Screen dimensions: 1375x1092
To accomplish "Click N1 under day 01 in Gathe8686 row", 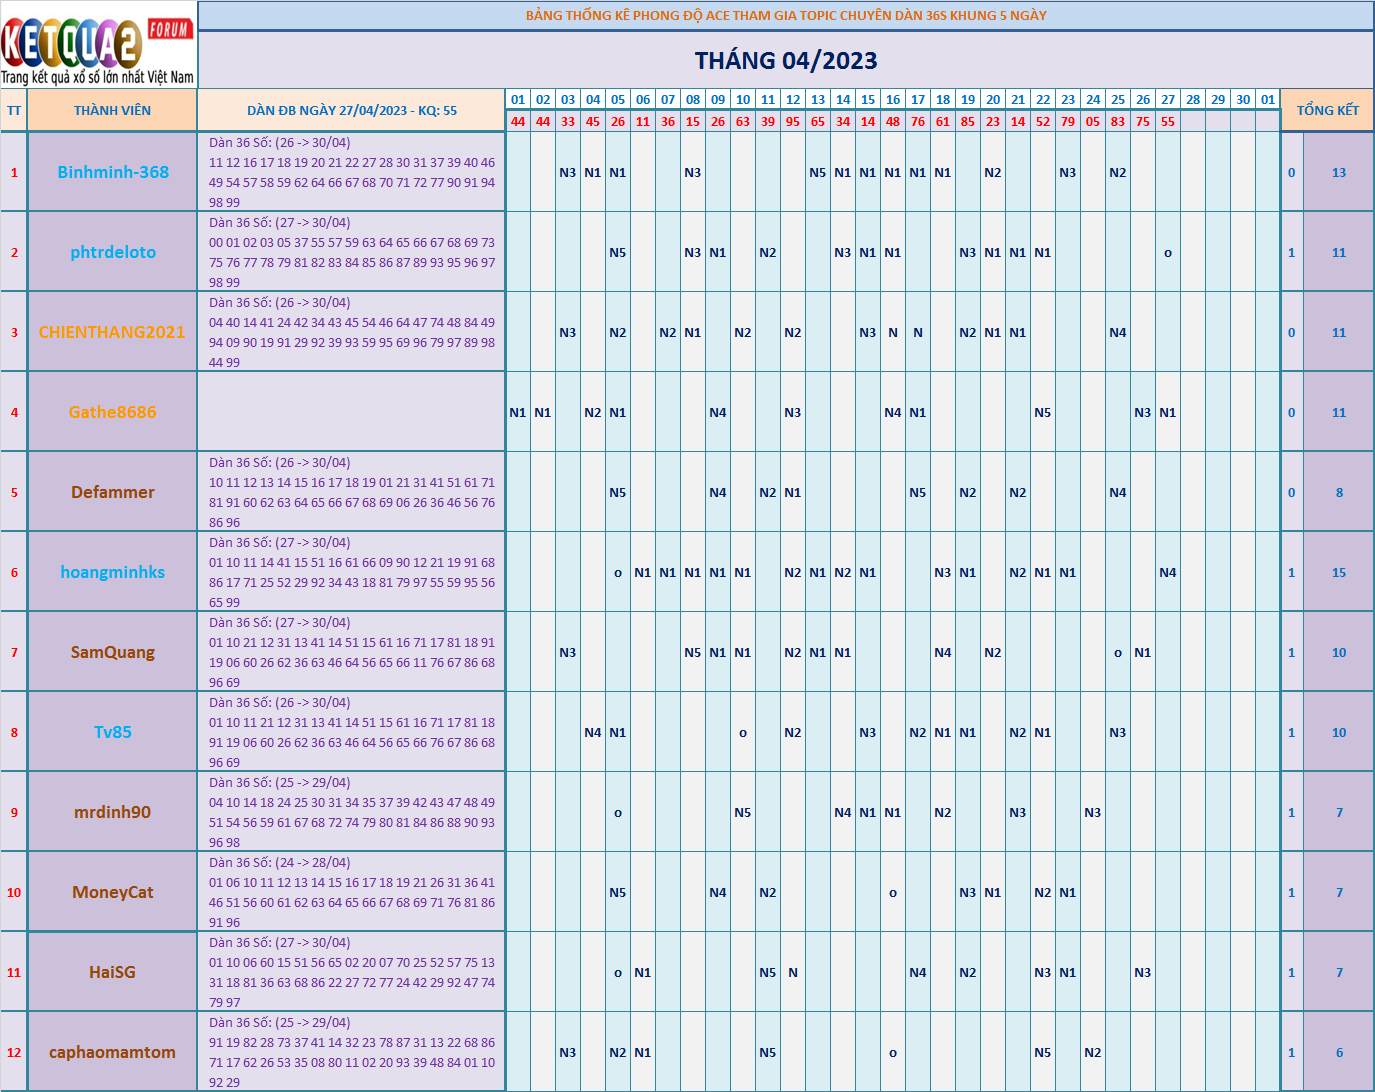I will [x=518, y=413].
